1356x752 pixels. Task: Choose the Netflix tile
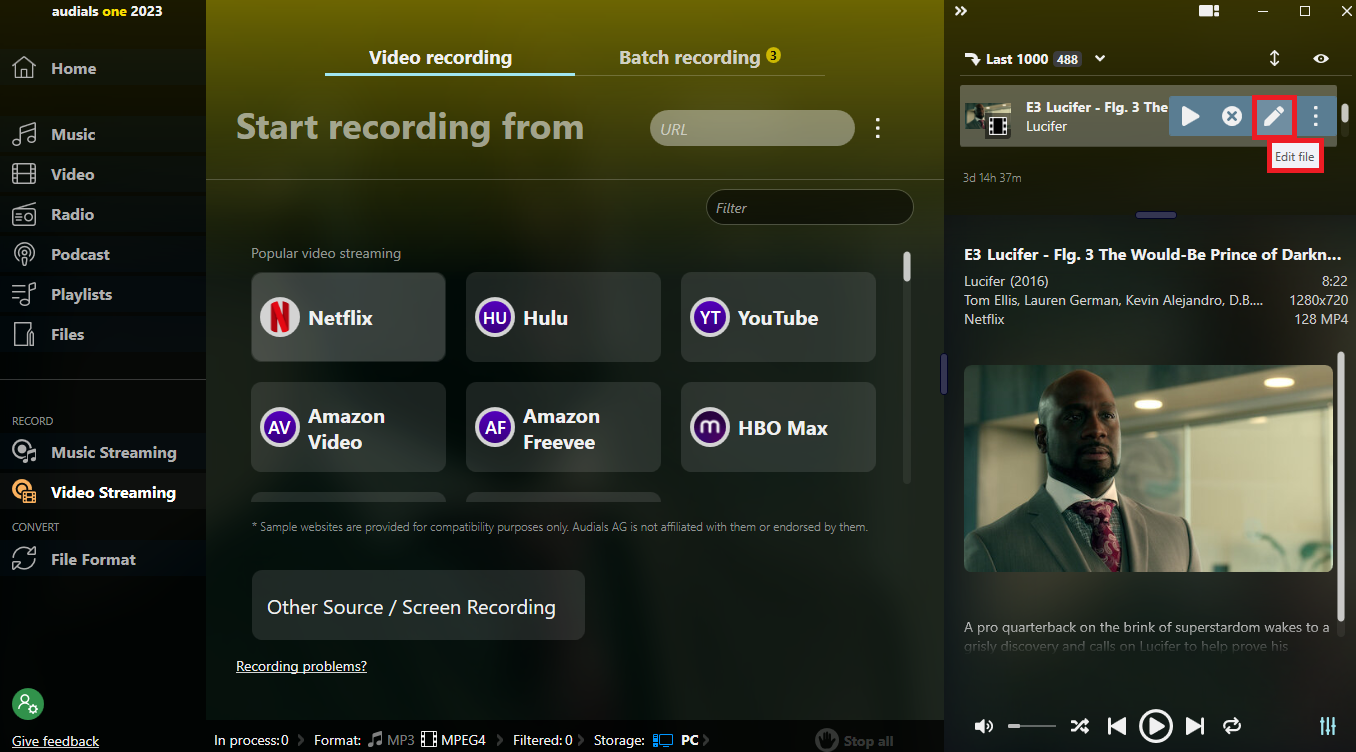(x=348, y=317)
